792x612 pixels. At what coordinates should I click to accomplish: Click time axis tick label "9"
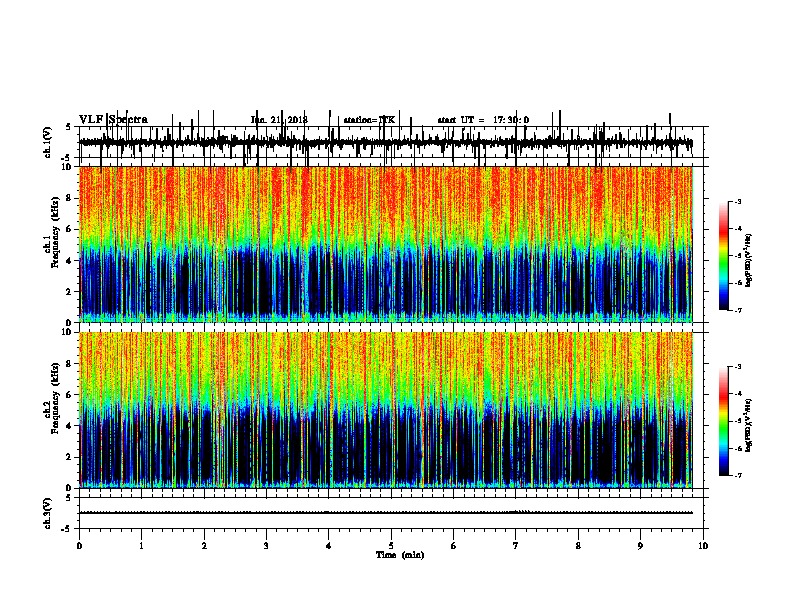(640, 546)
